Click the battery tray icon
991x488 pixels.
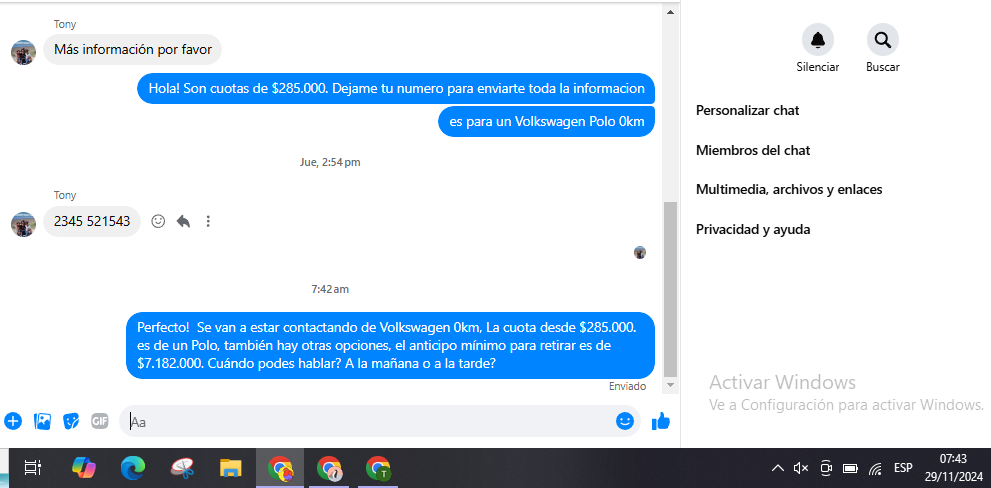point(850,468)
